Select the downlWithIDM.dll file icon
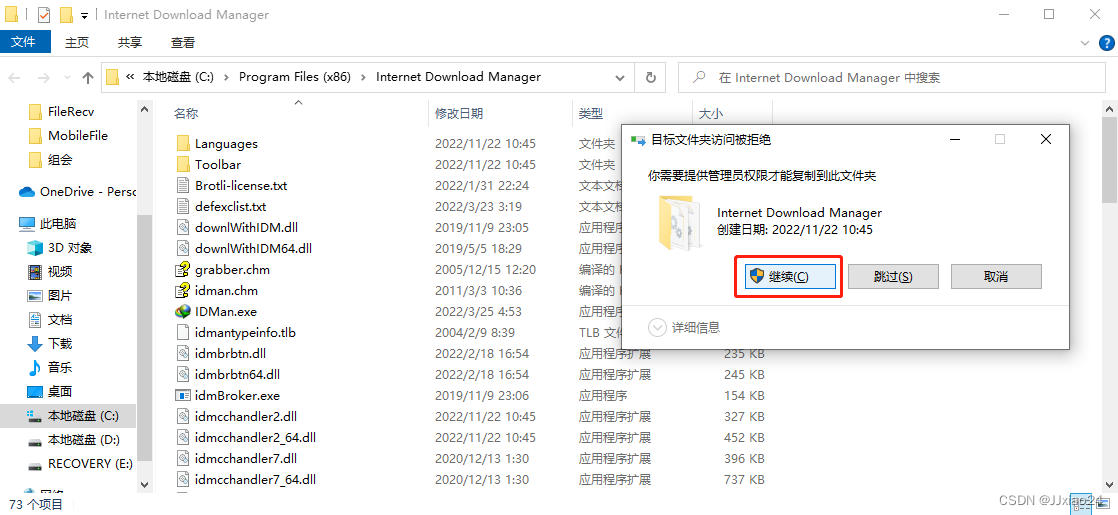 point(183,228)
